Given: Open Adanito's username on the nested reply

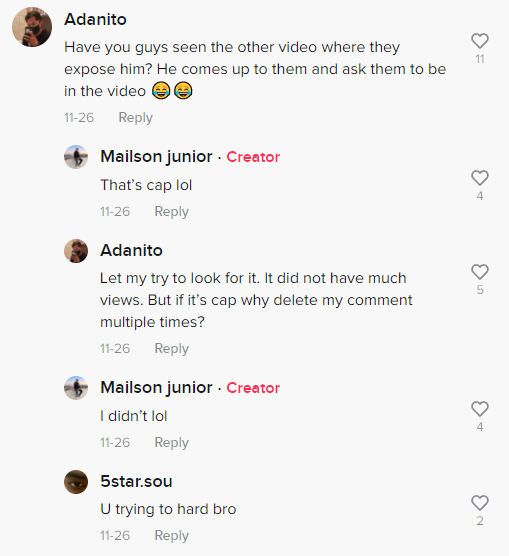Looking at the screenshot, I should 132,250.
